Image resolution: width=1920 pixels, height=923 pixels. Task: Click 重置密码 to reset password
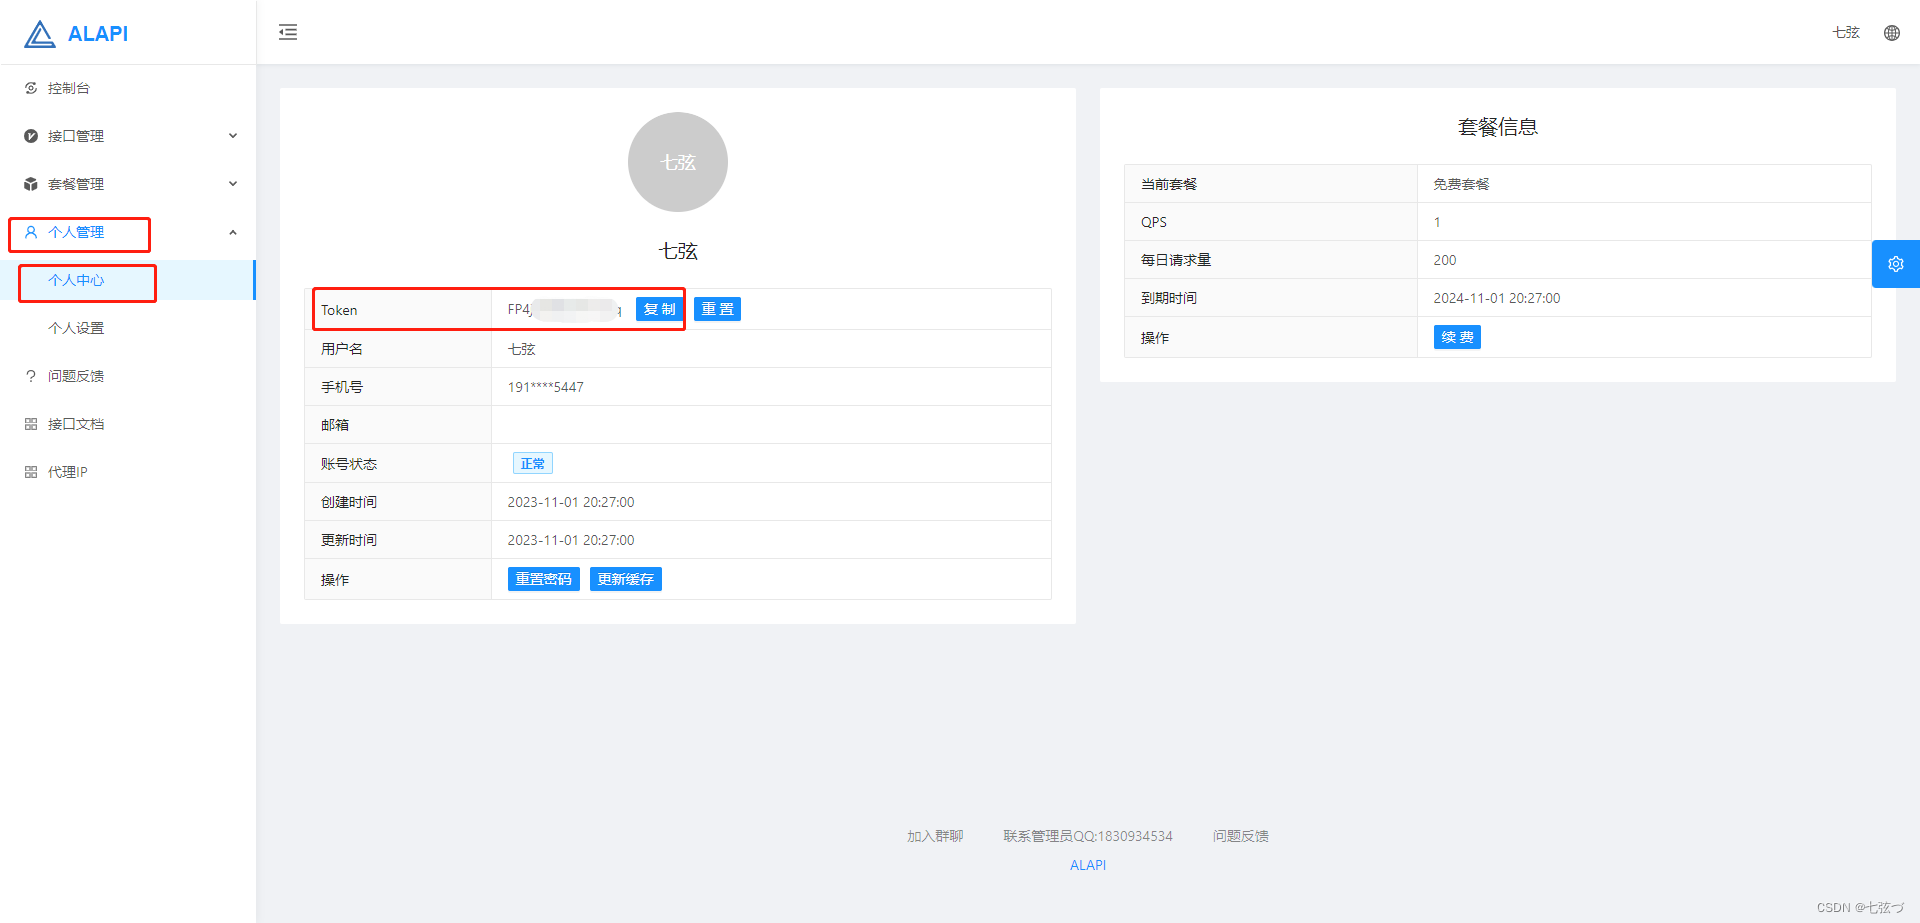(543, 579)
